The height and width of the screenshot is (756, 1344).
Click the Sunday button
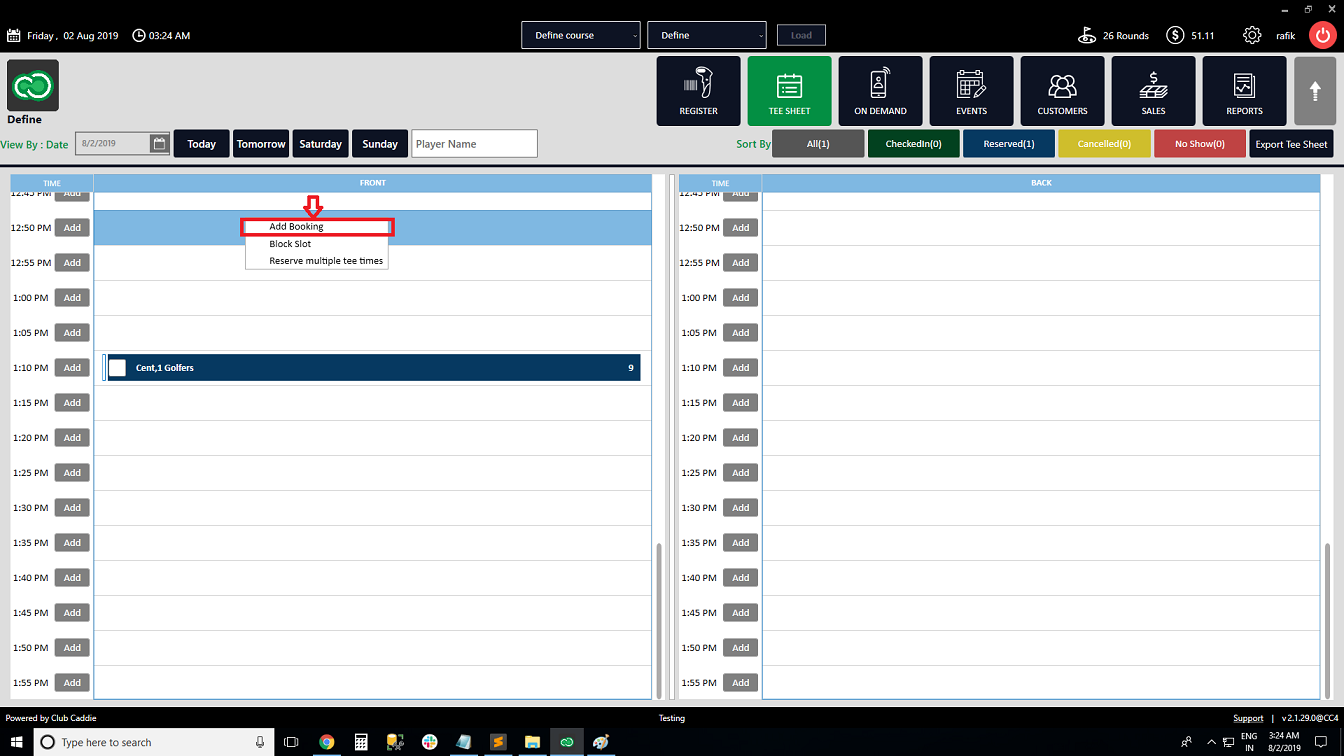(x=380, y=144)
